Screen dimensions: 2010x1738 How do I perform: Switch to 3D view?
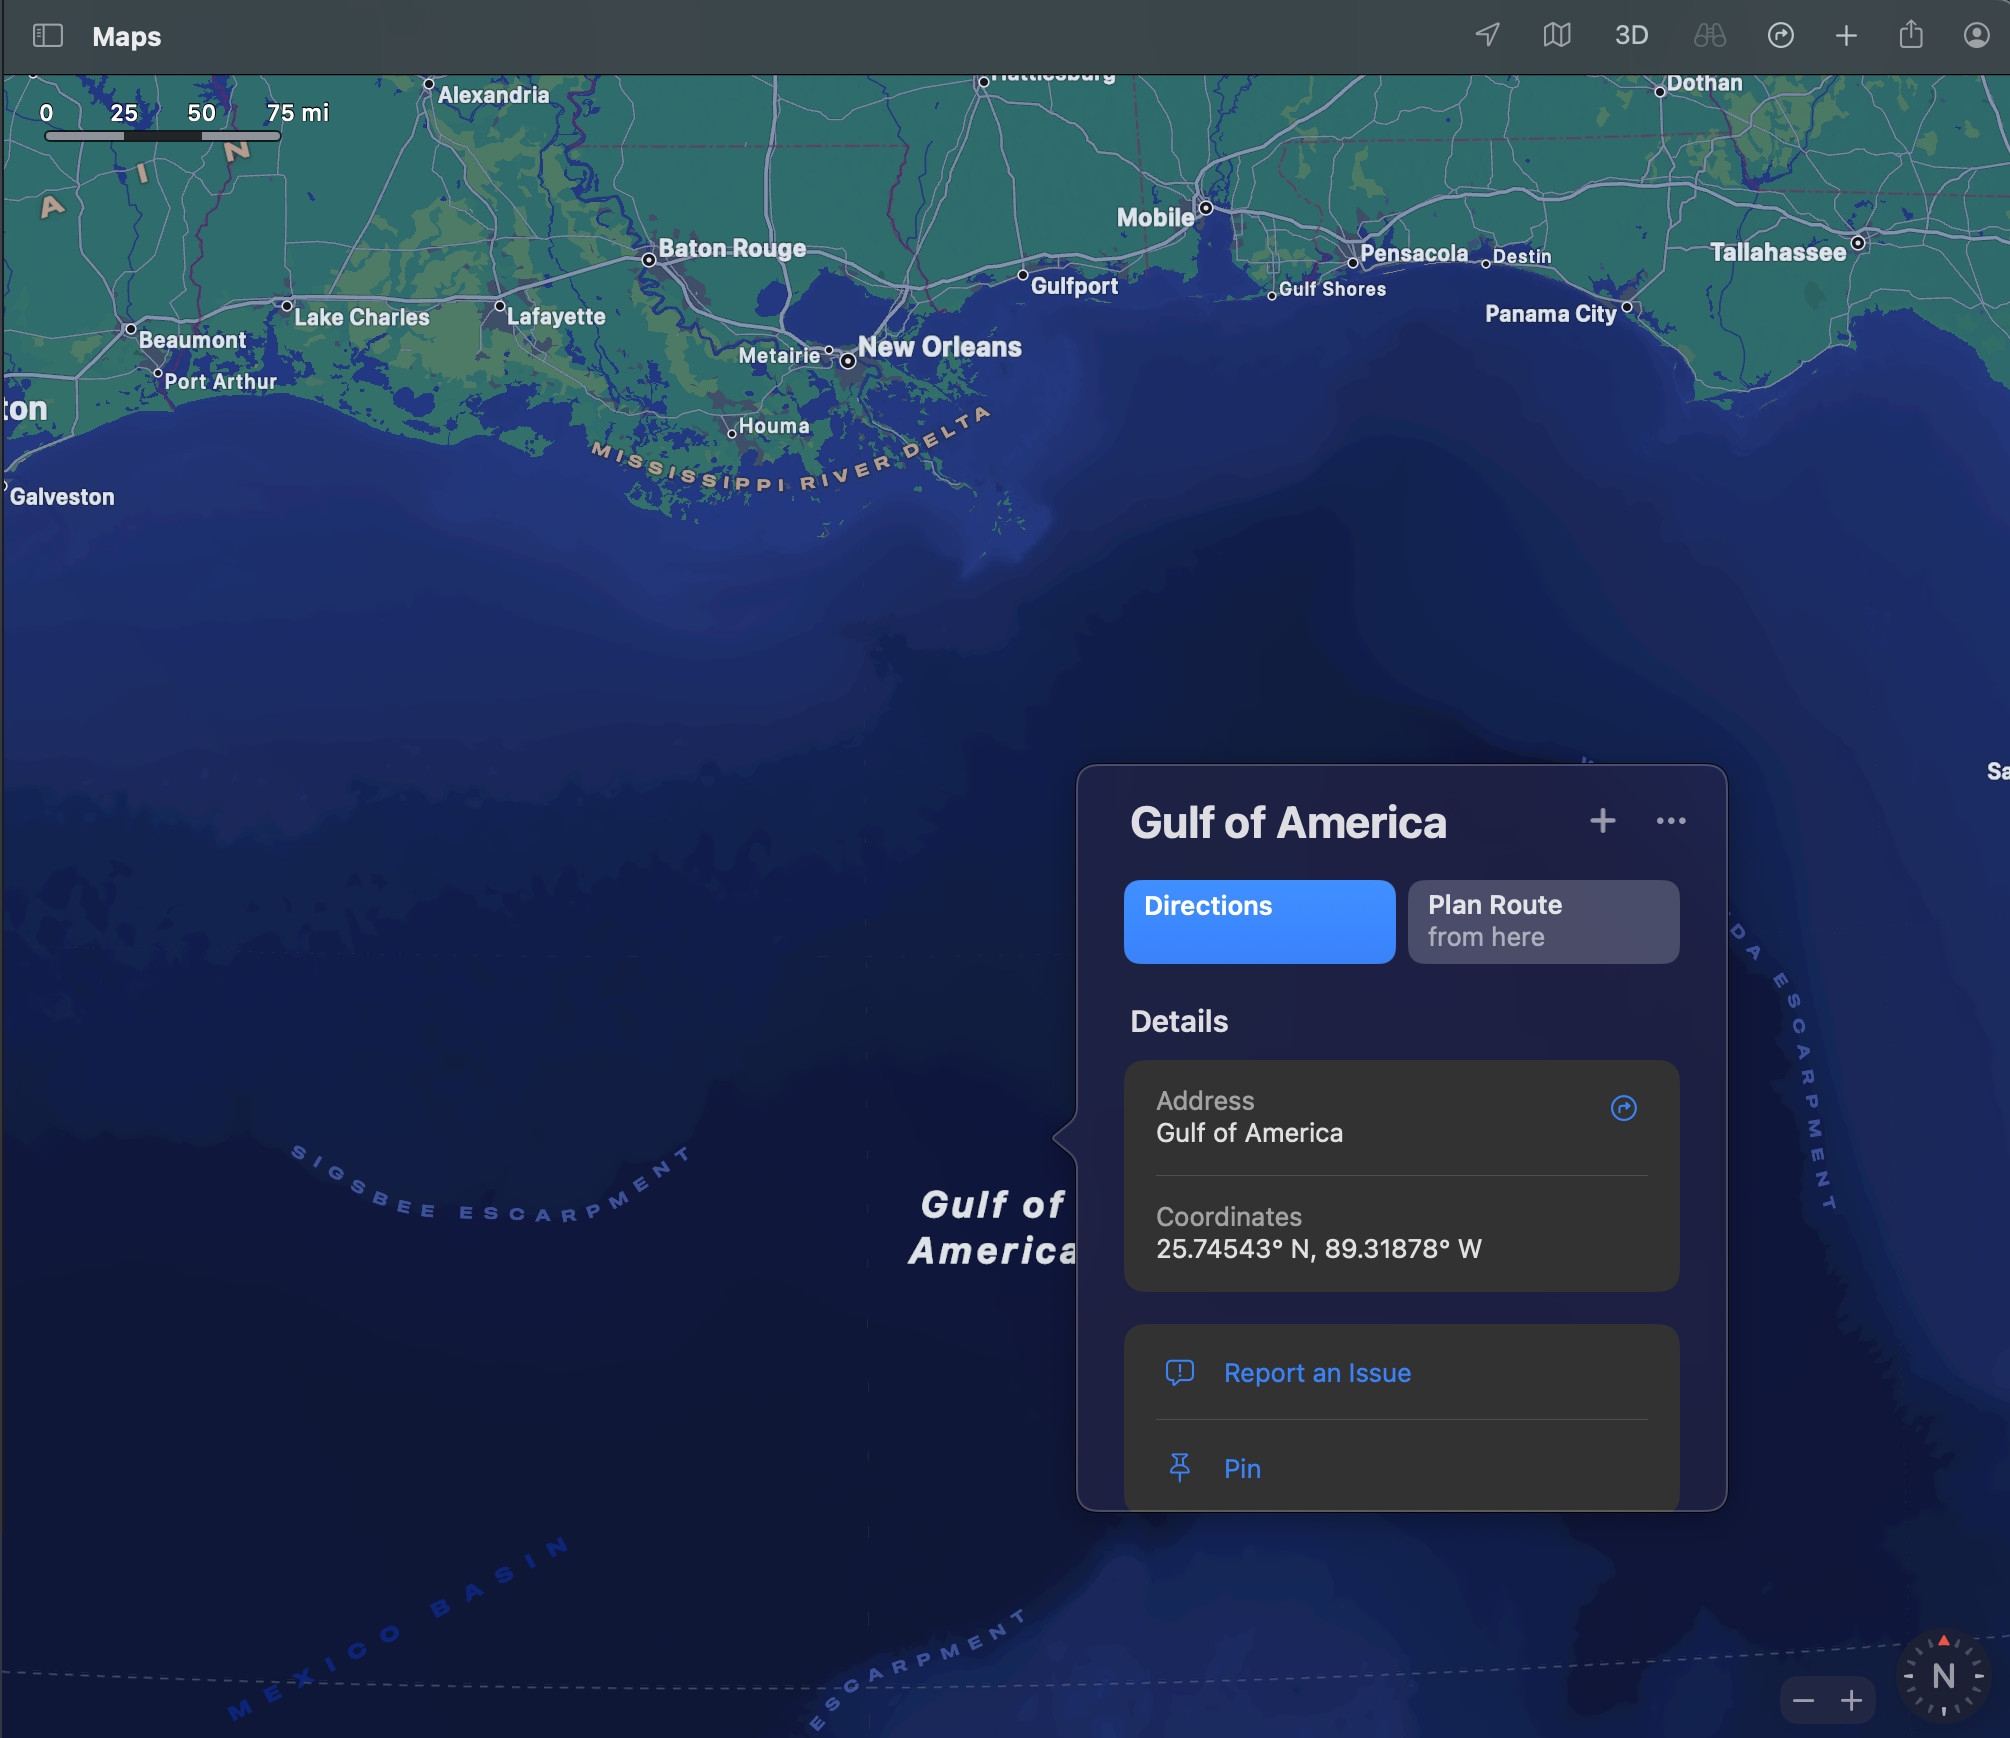[x=1631, y=35]
